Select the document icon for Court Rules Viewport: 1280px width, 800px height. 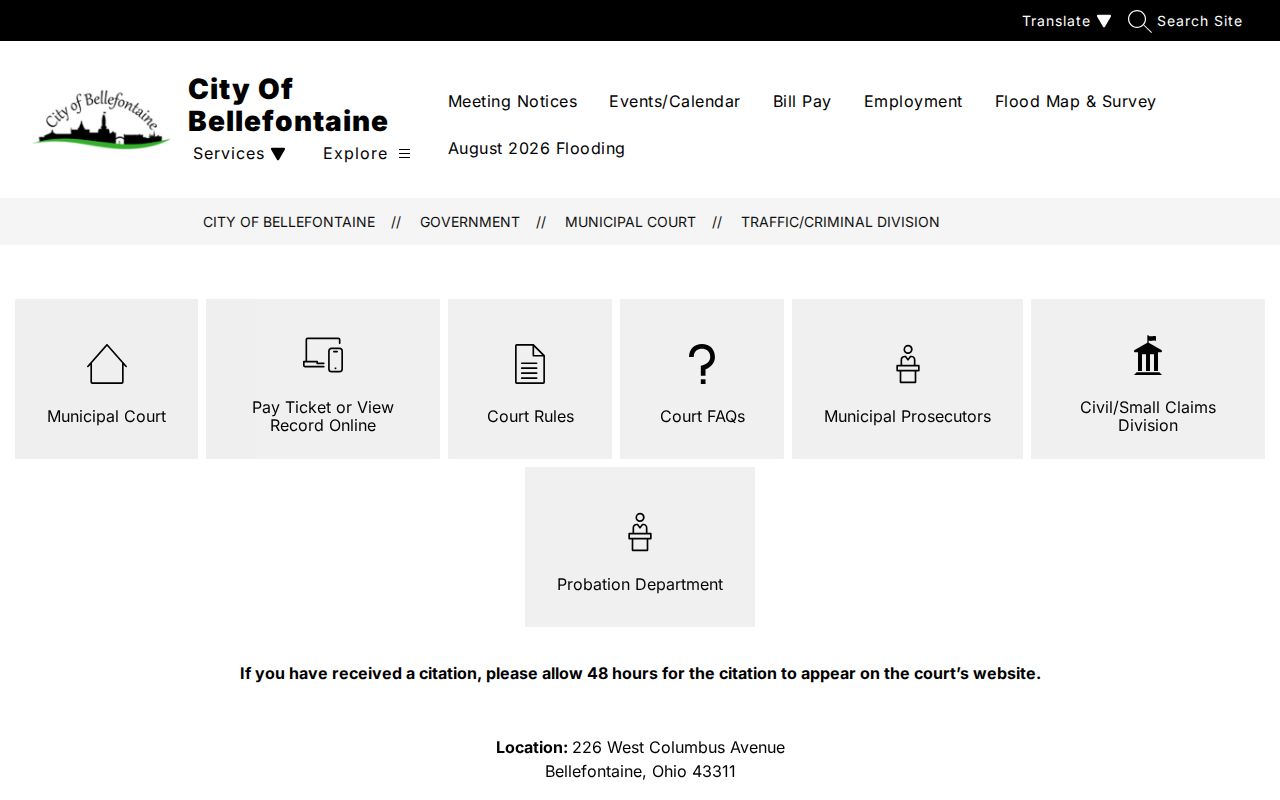(530, 364)
